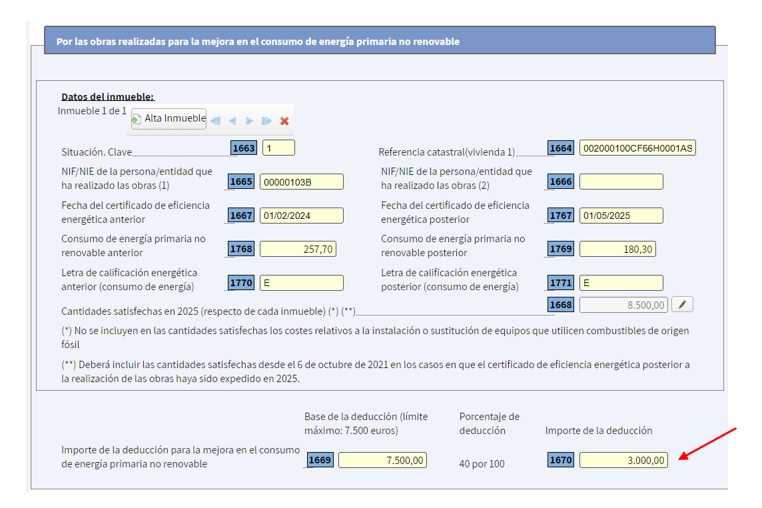Edit the fecha certificado posterior field 1767
Screen dimensions: 762x508
620,215
